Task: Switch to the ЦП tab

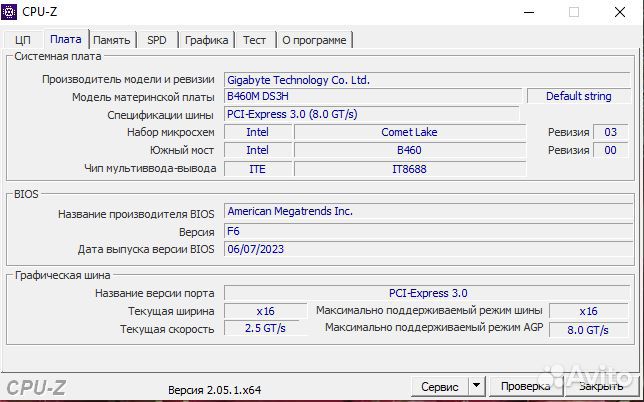Action: pyautogui.click(x=23, y=40)
